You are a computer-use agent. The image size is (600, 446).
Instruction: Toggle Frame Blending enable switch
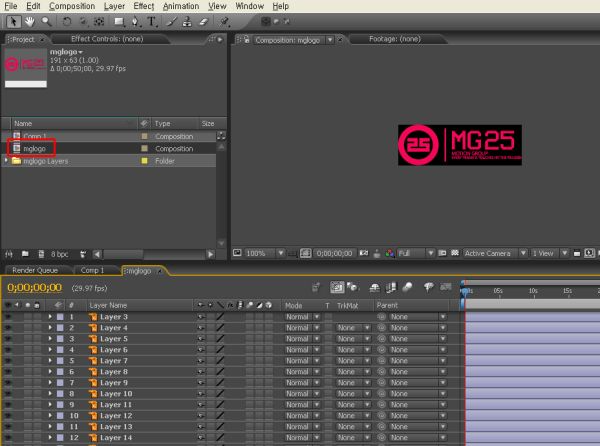pyautogui.click(x=391, y=287)
